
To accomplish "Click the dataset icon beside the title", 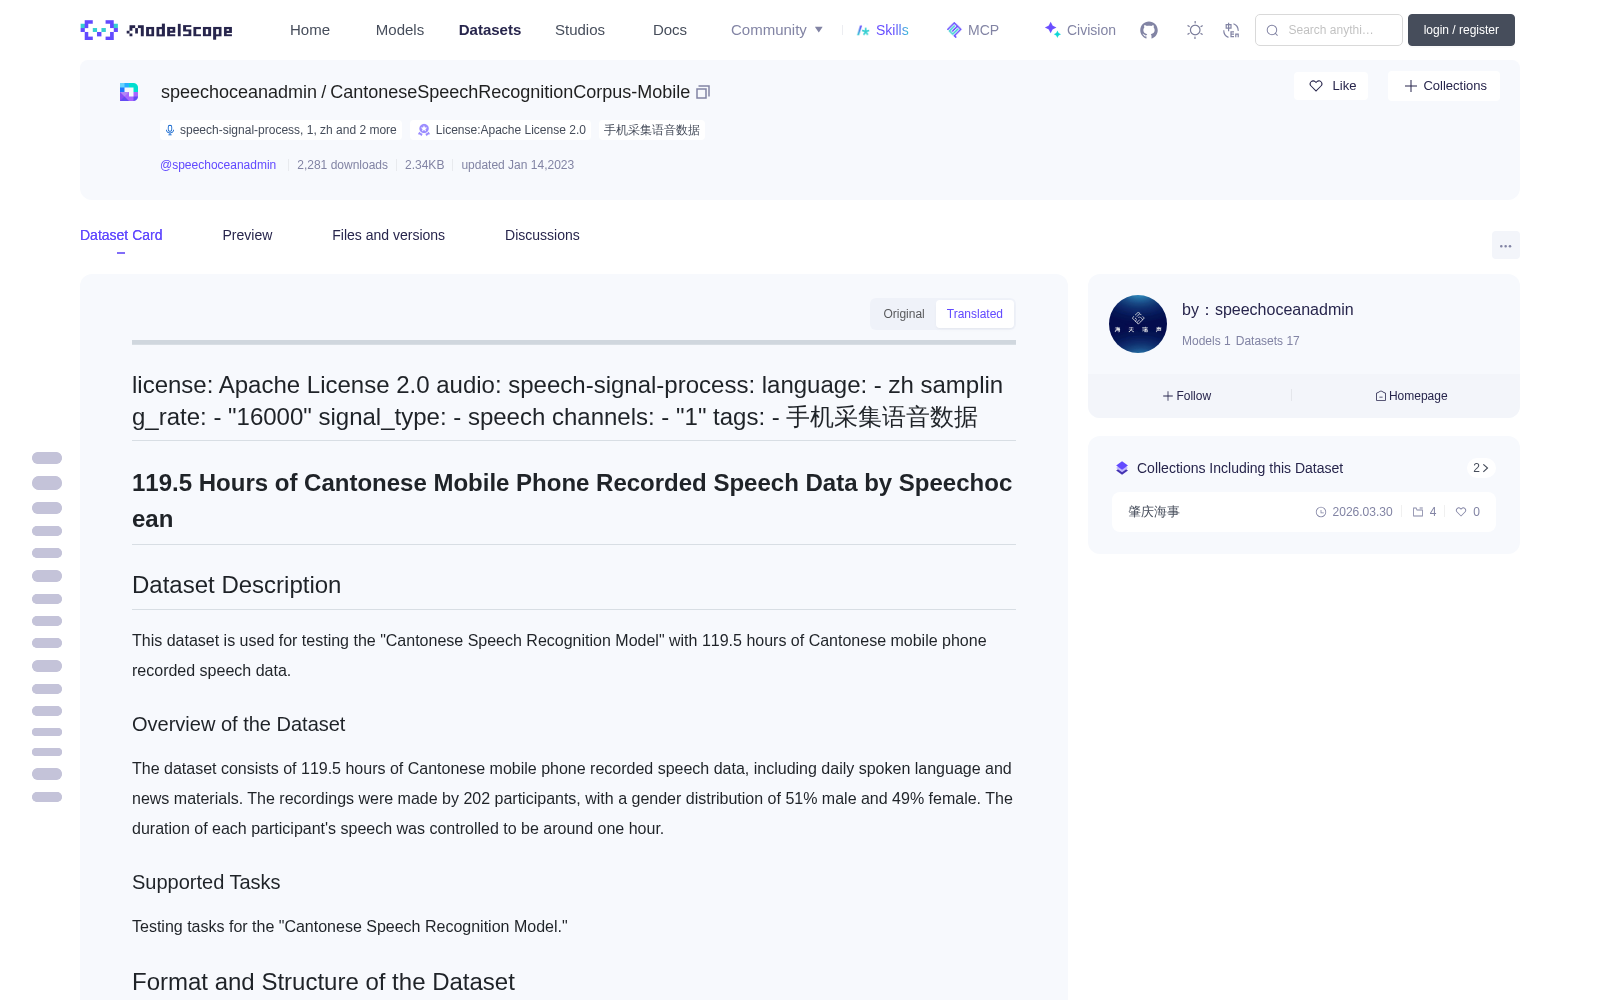I will point(129,92).
